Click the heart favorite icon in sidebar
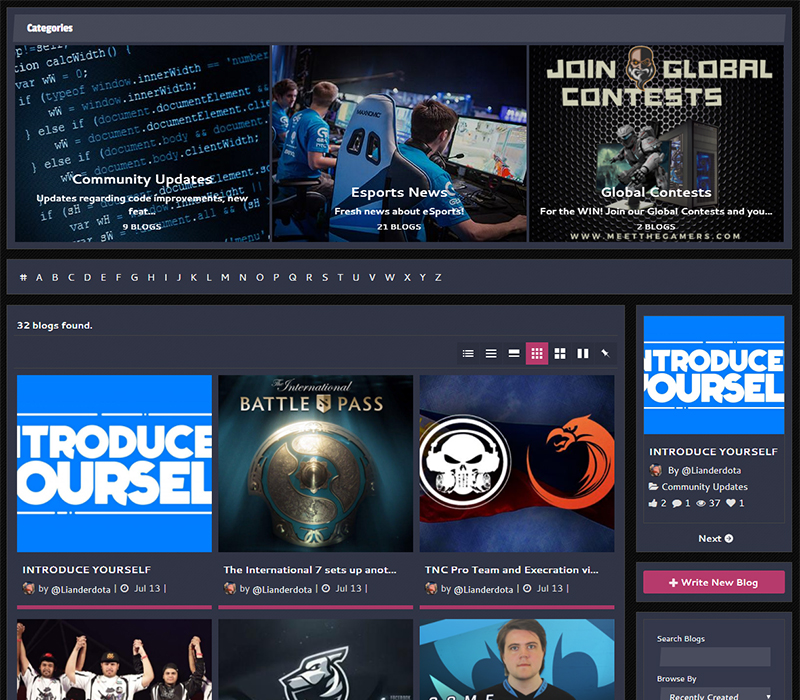Image resolution: width=800 pixels, height=700 pixels. pyautogui.click(x=731, y=503)
